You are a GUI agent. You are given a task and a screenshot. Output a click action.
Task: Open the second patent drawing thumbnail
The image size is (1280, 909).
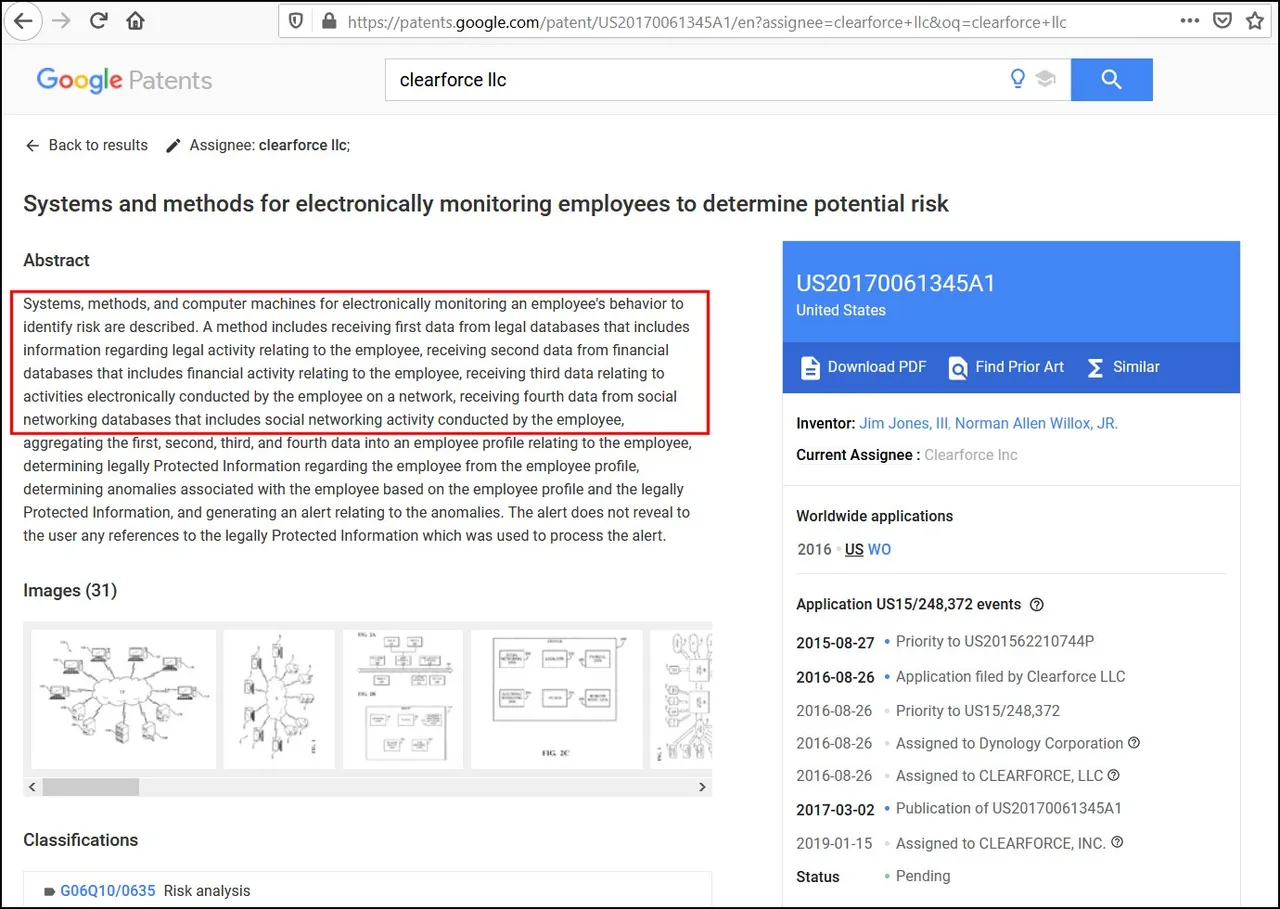coord(279,698)
